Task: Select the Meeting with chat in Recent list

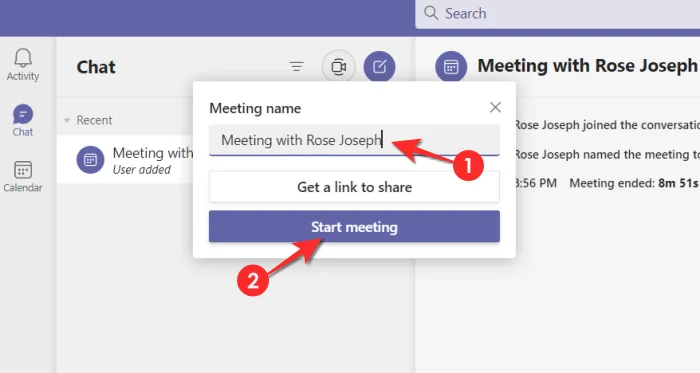Action: (x=125, y=160)
